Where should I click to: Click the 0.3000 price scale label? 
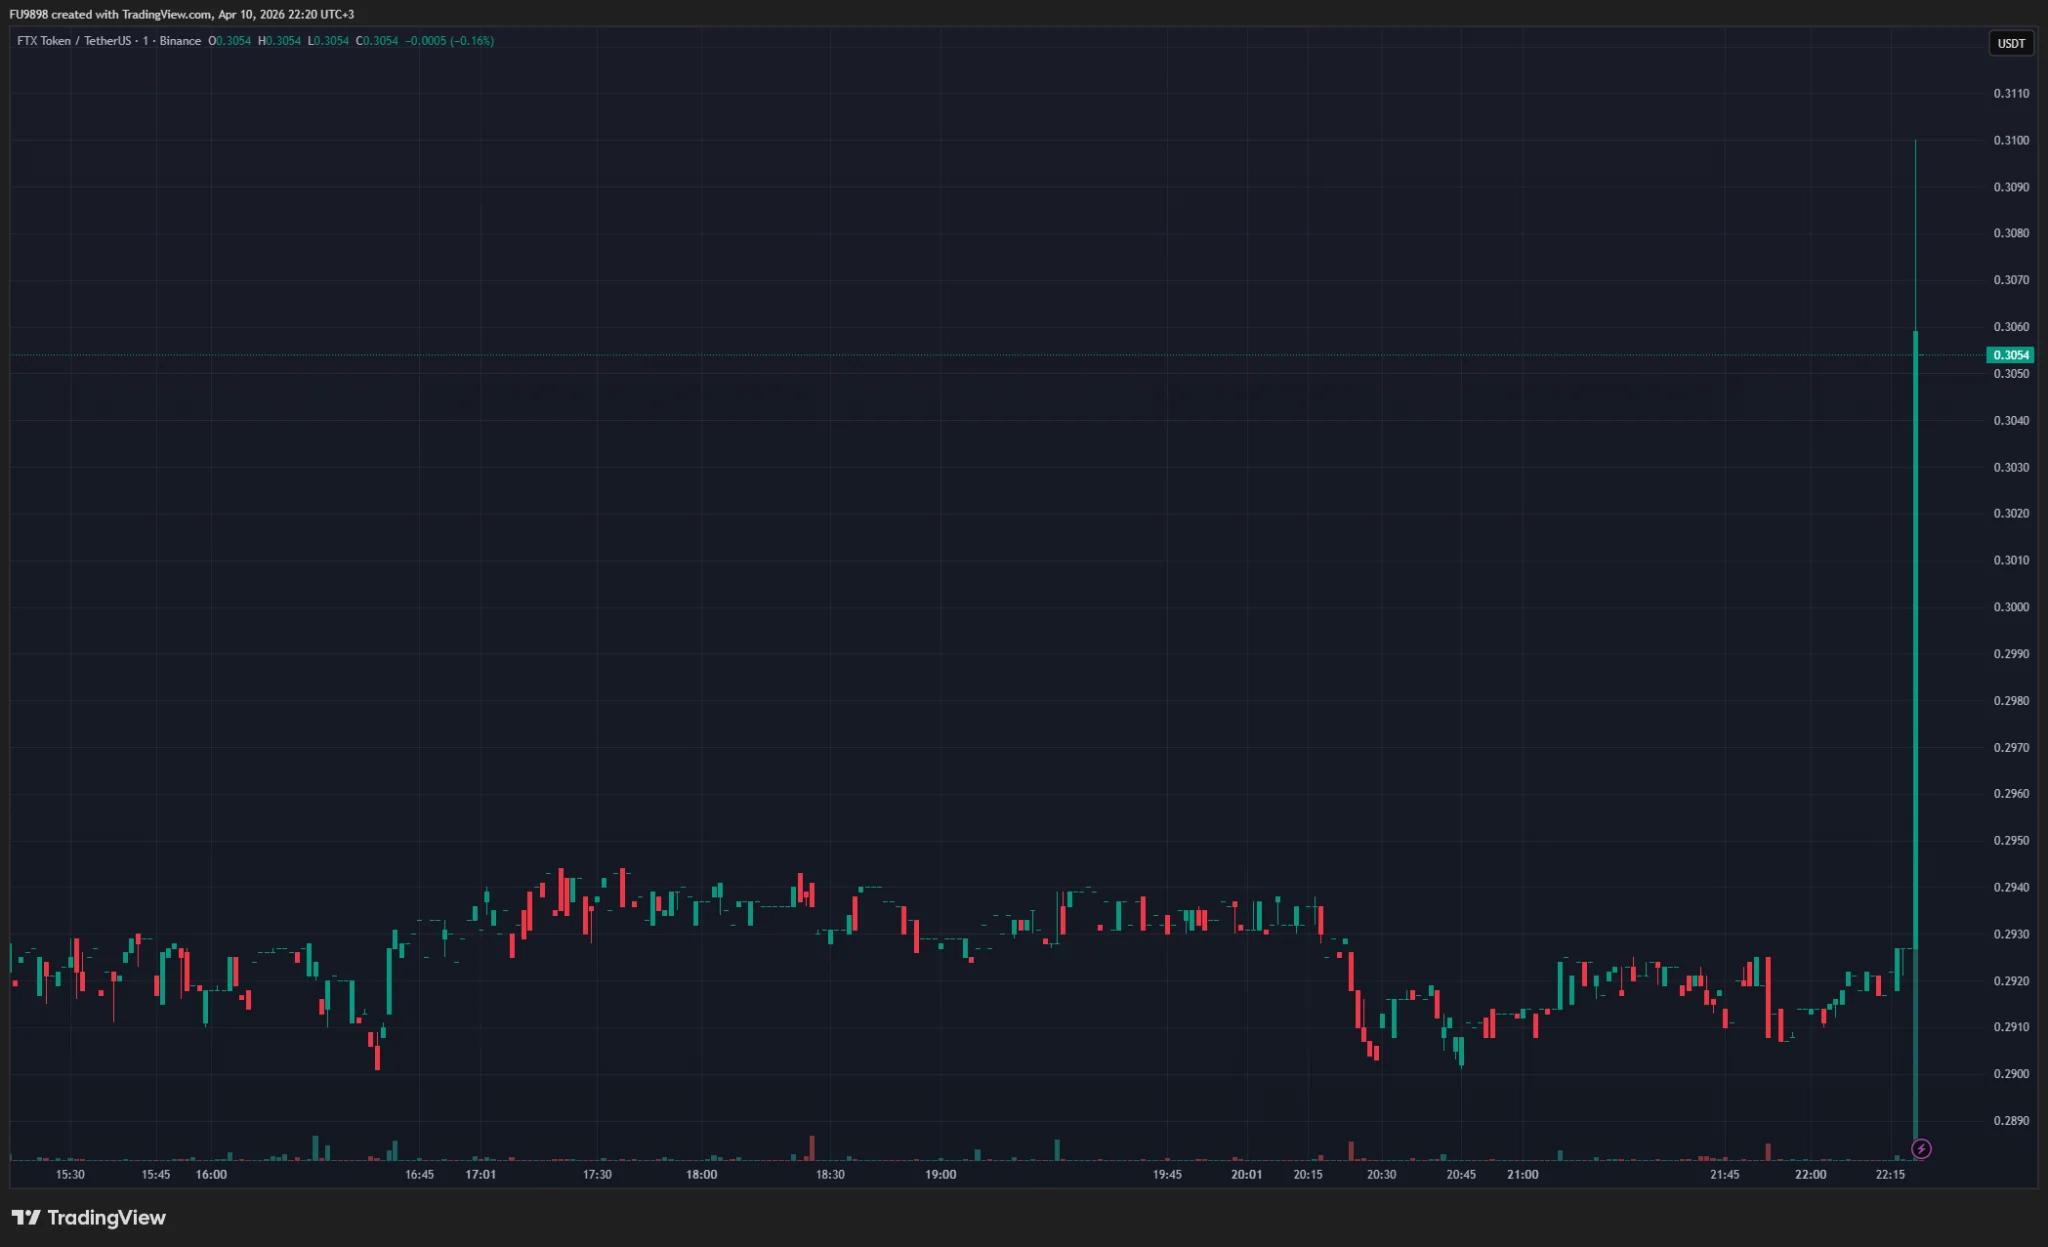click(x=2010, y=607)
